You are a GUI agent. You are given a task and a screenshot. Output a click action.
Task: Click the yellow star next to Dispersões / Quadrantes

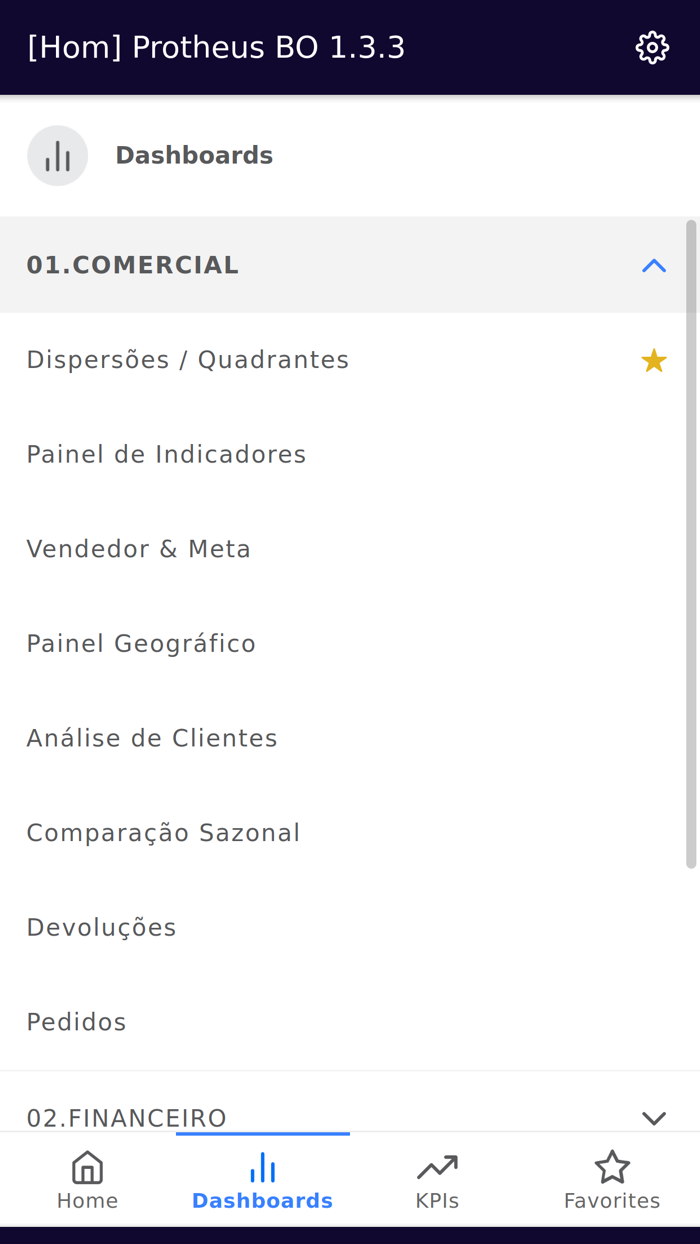(x=654, y=360)
